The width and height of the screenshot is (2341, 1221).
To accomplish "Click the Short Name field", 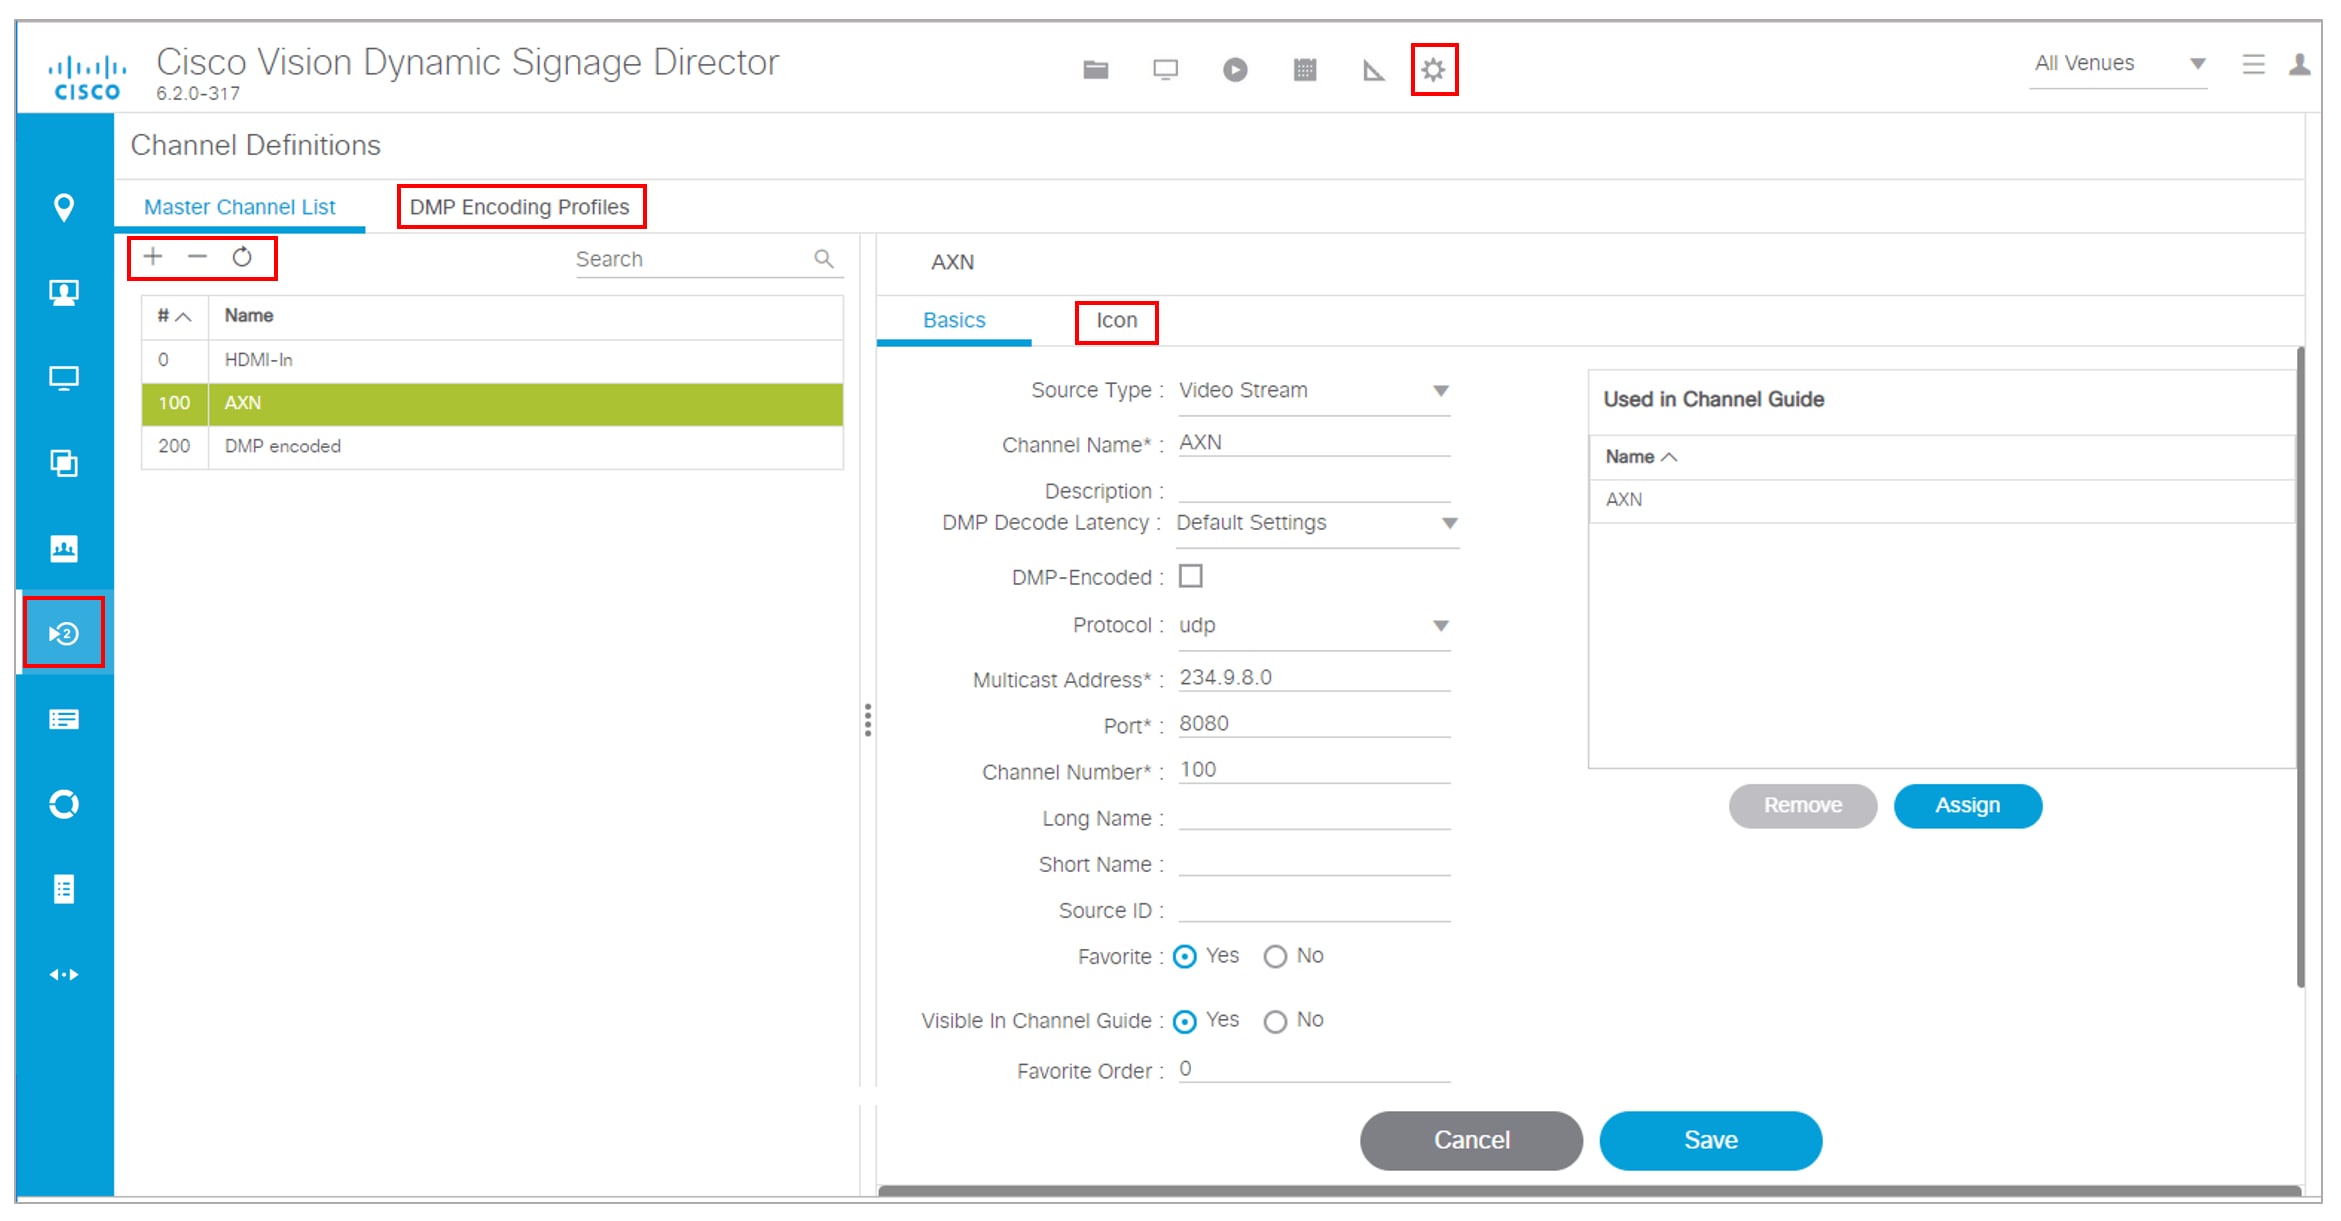I will (1314, 862).
